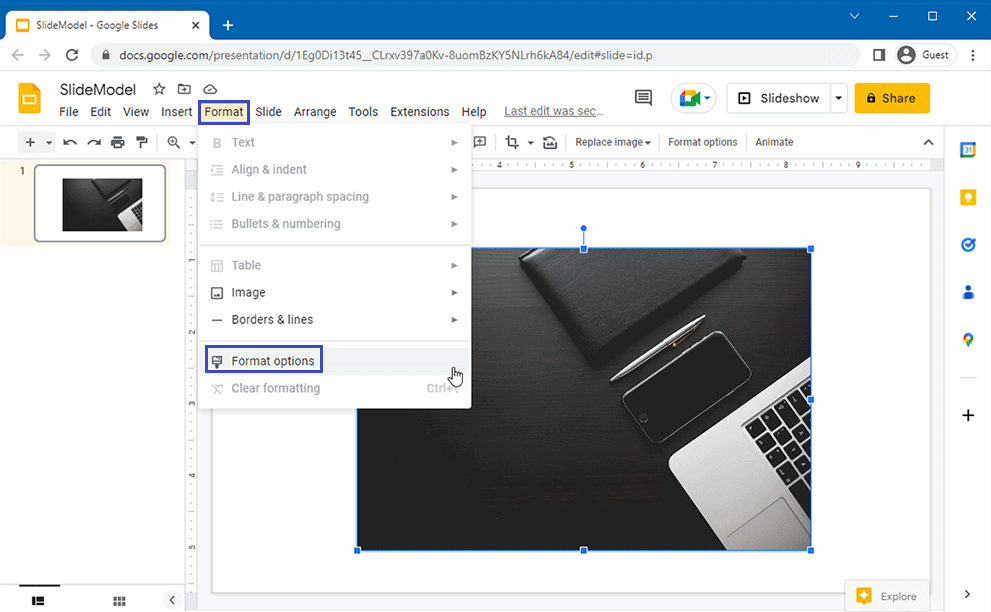Click the Reset image icon

pyautogui.click(x=549, y=142)
